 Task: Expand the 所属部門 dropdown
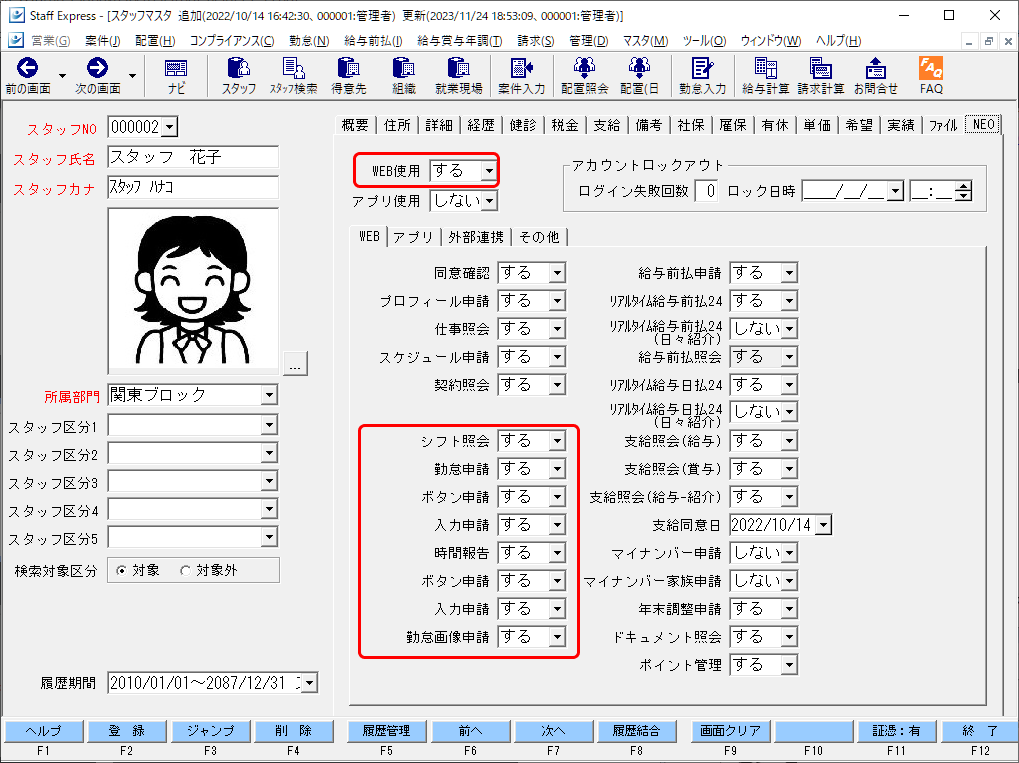pyautogui.click(x=269, y=395)
